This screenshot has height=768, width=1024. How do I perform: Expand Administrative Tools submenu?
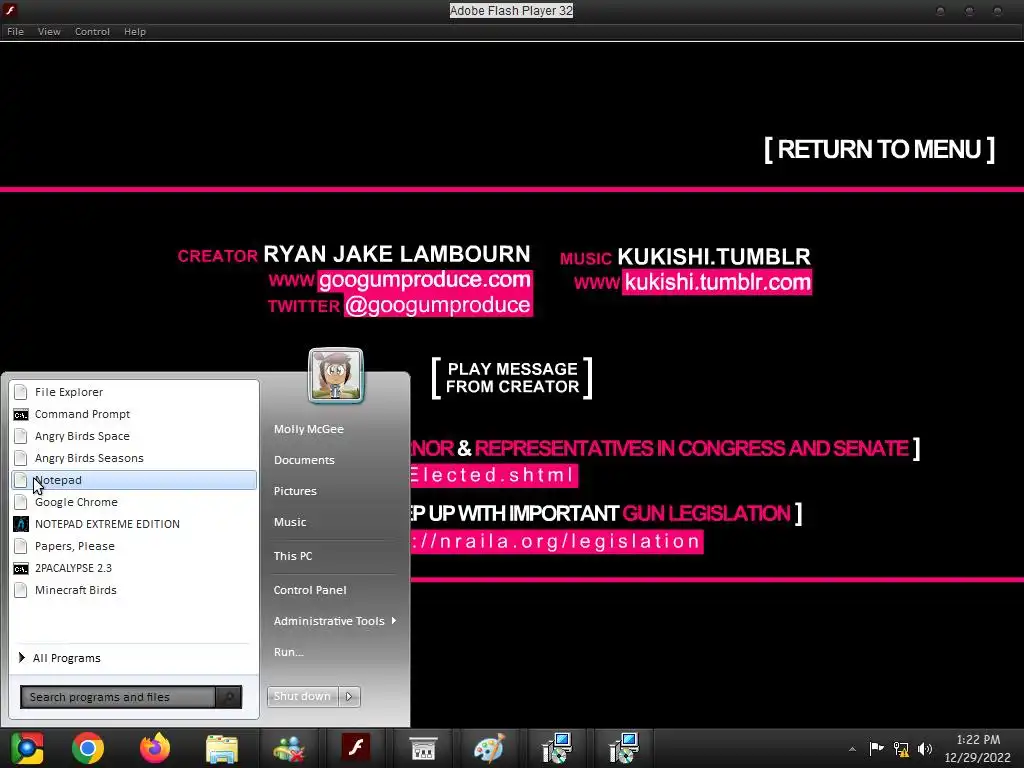tap(334, 621)
